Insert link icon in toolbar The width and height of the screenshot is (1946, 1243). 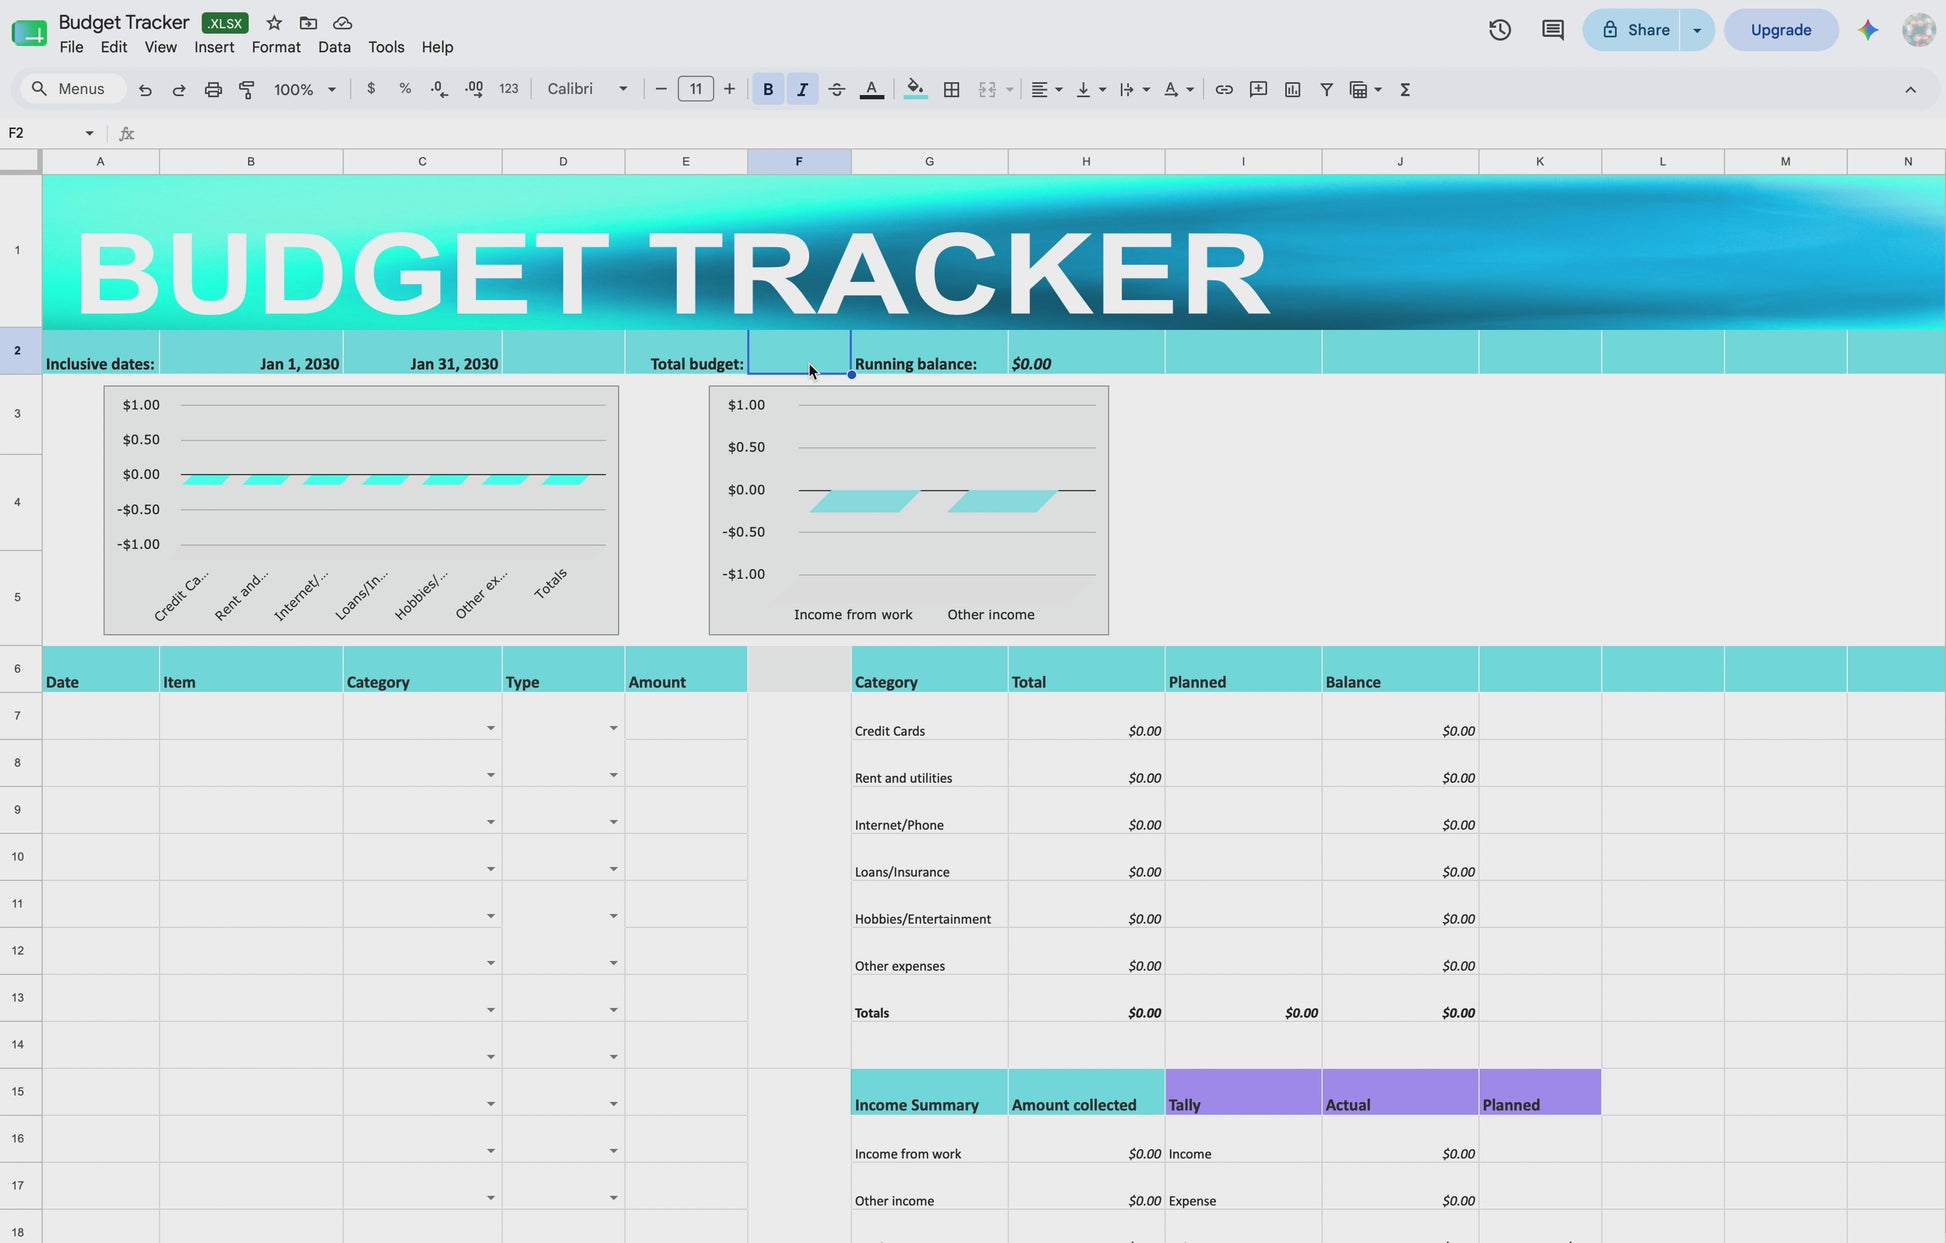point(1224,89)
